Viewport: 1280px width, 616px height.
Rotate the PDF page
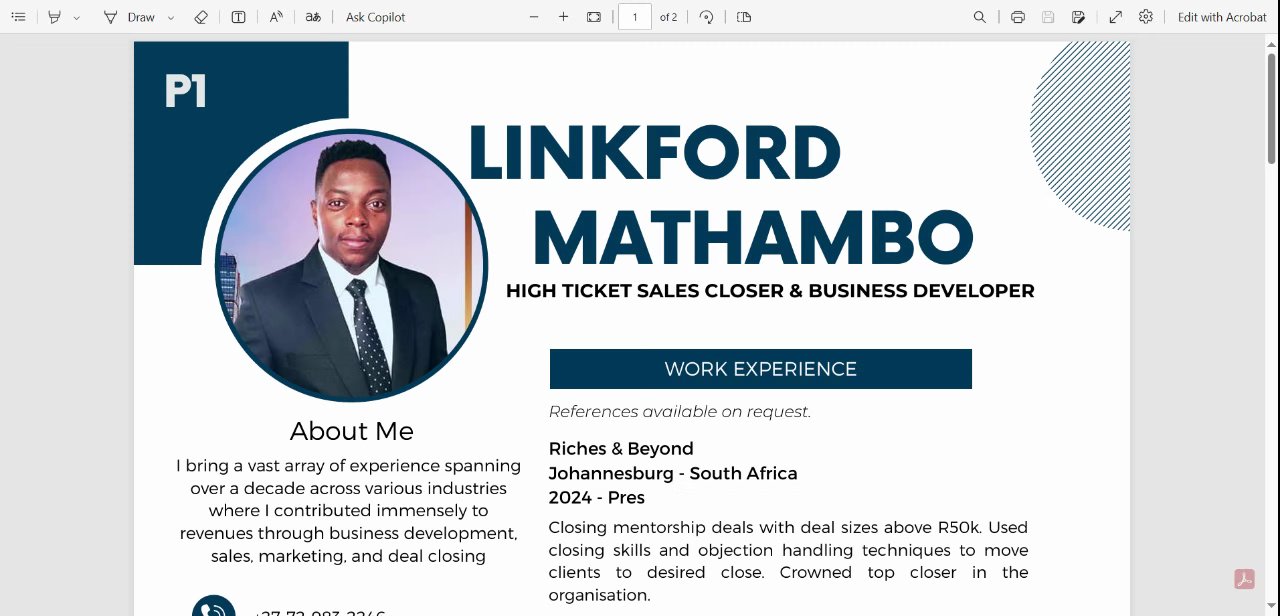click(707, 17)
